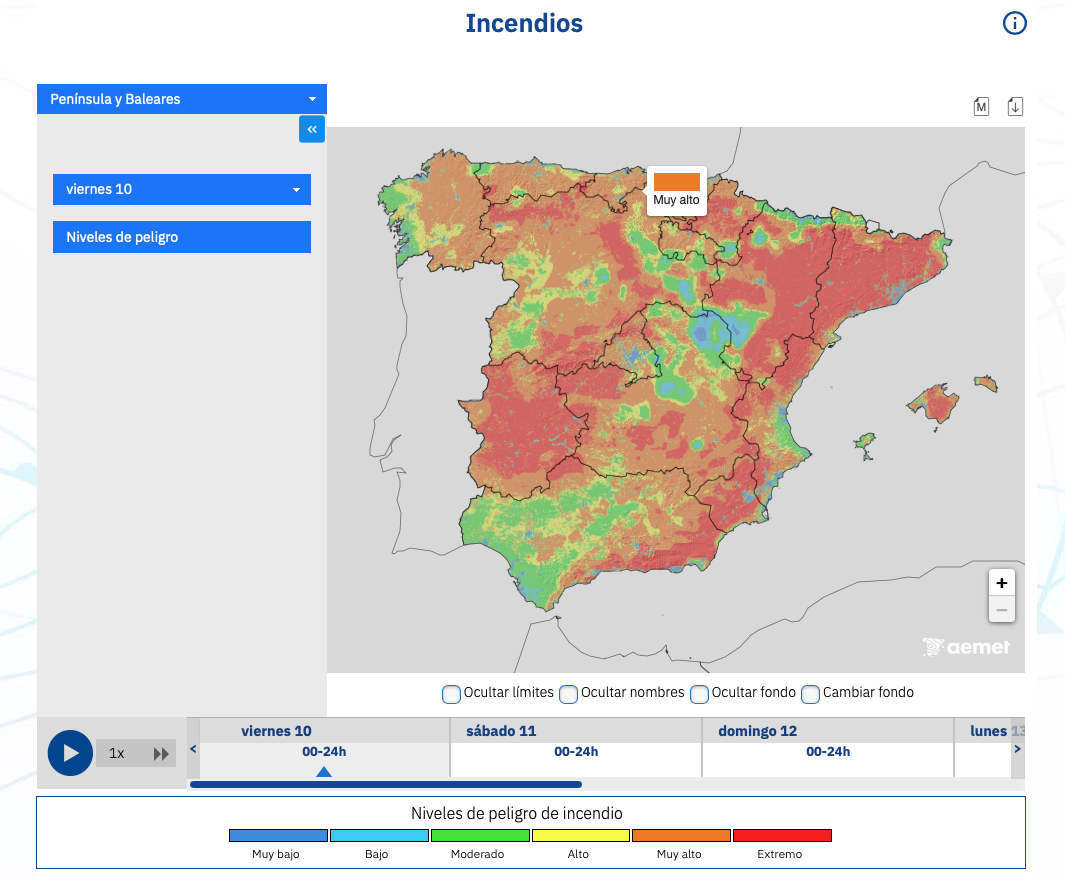Zoom out the map with minus button

click(1001, 609)
